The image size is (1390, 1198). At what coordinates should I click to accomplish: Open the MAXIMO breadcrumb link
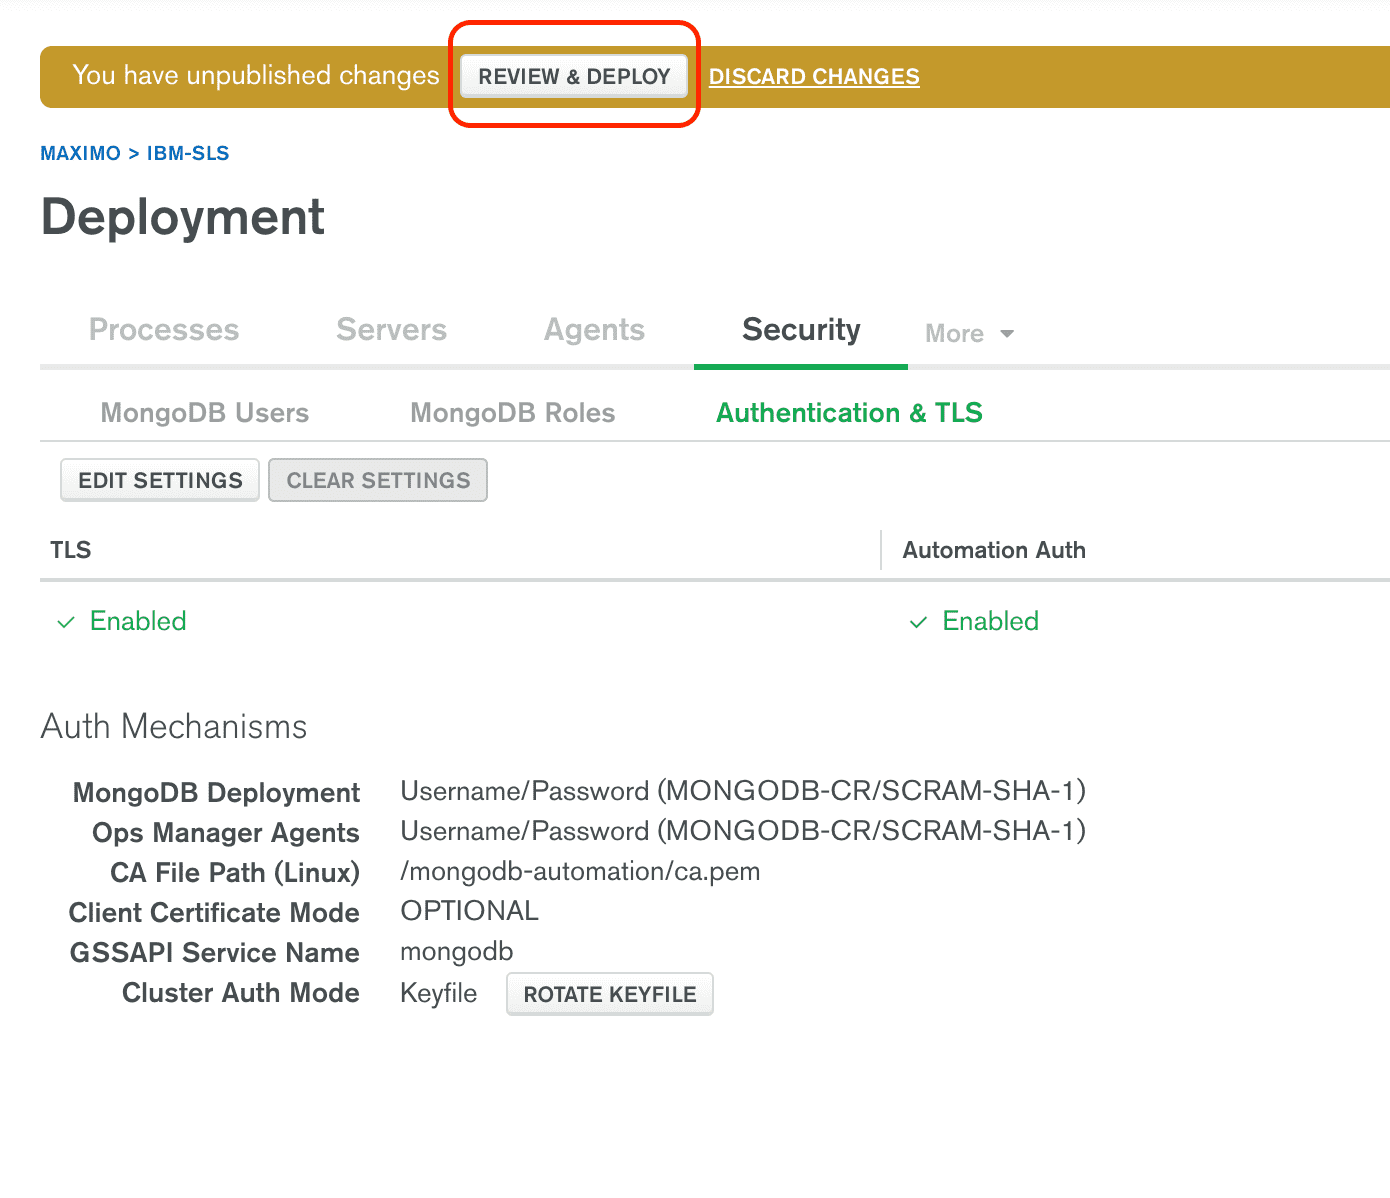80,153
